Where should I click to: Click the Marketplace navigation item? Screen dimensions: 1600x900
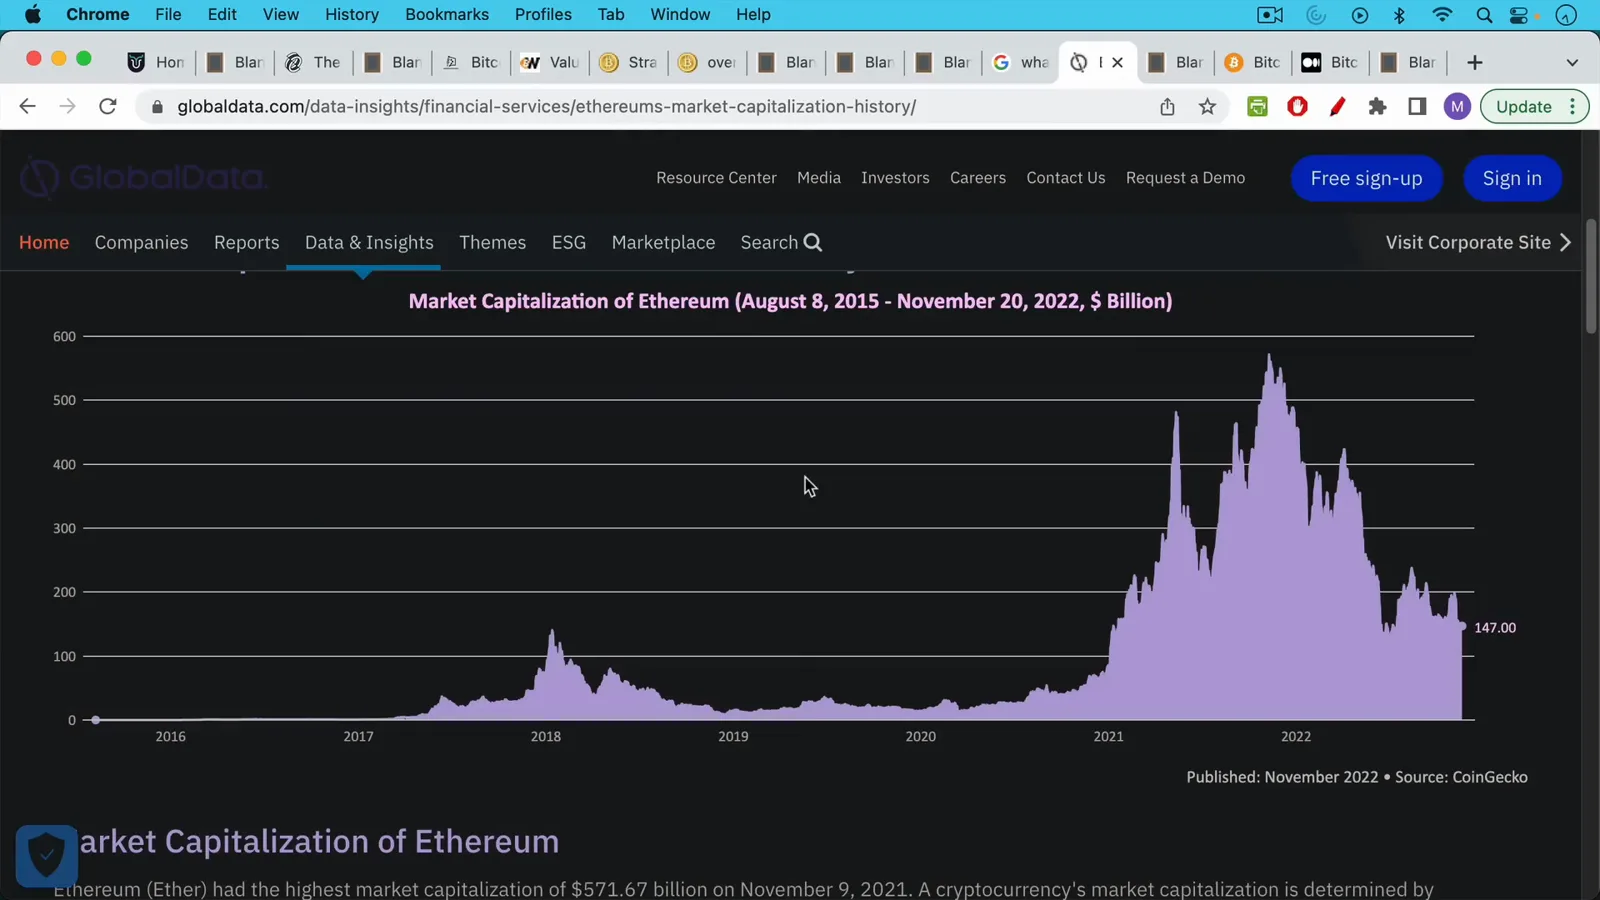663,242
